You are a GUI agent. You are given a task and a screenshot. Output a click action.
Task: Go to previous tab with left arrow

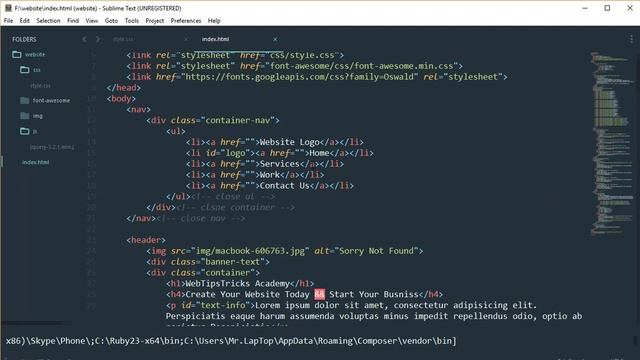(x=84, y=39)
